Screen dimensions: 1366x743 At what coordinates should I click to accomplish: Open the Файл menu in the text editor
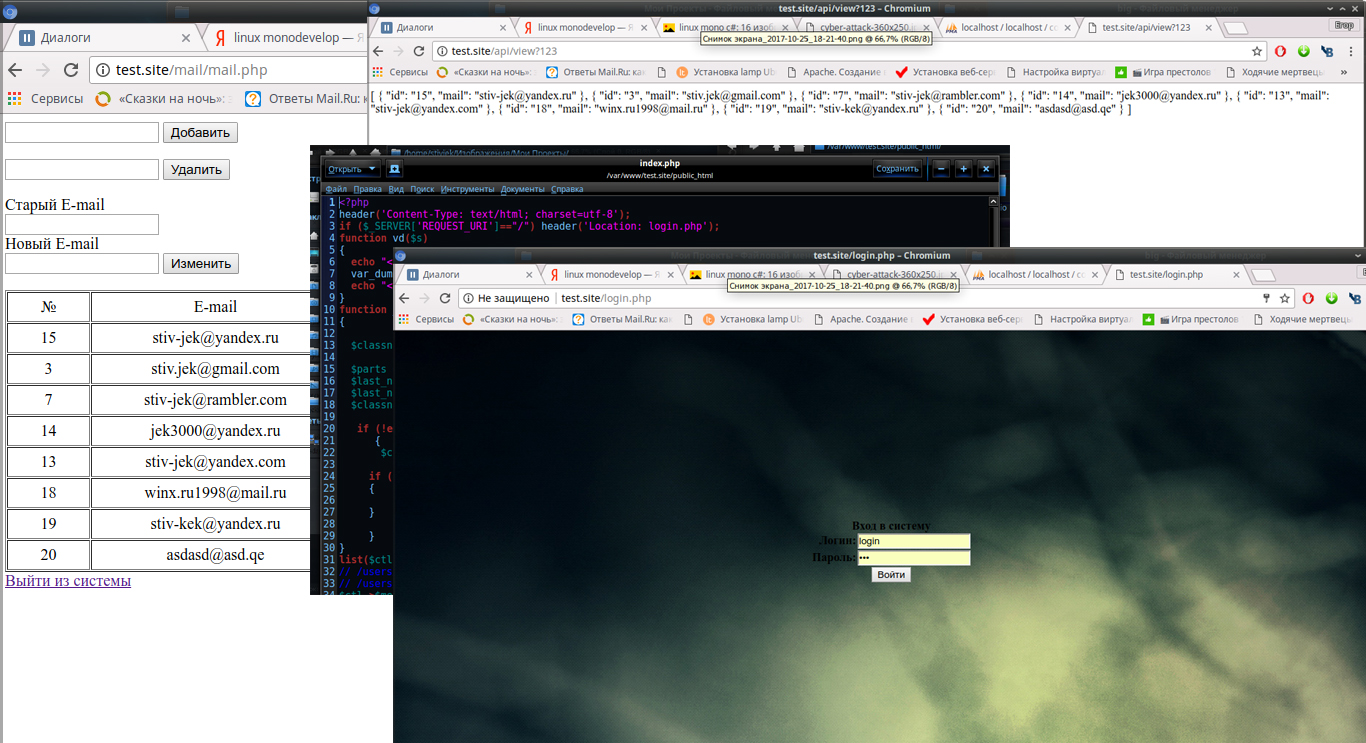coord(335,189)
